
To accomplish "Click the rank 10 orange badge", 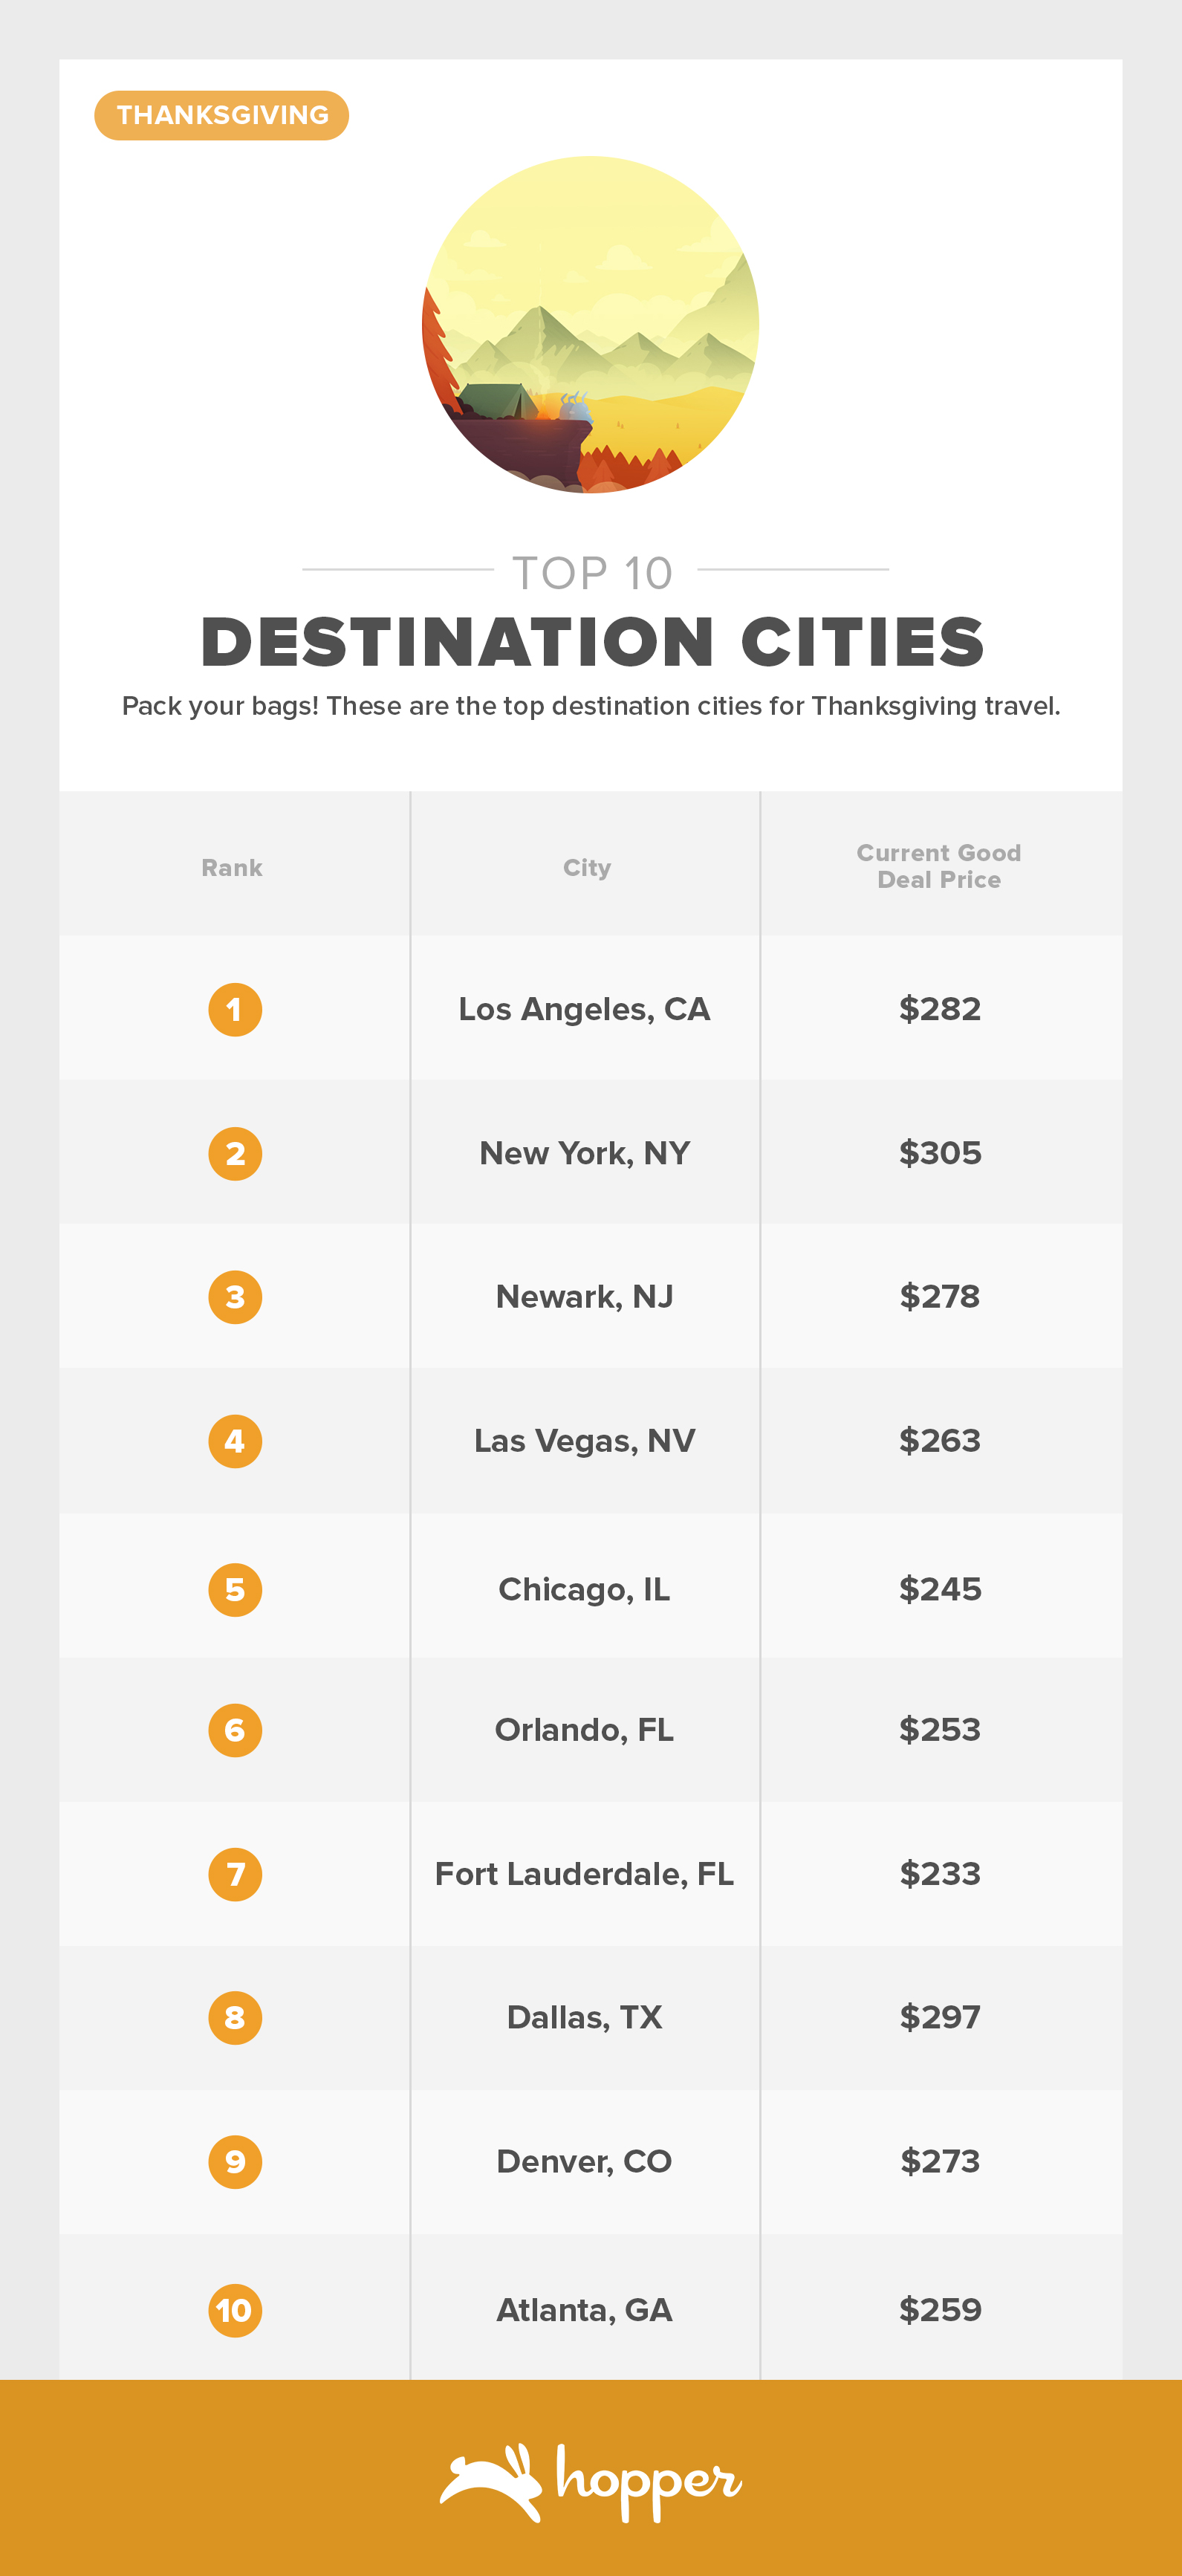I will (235, 2310).
